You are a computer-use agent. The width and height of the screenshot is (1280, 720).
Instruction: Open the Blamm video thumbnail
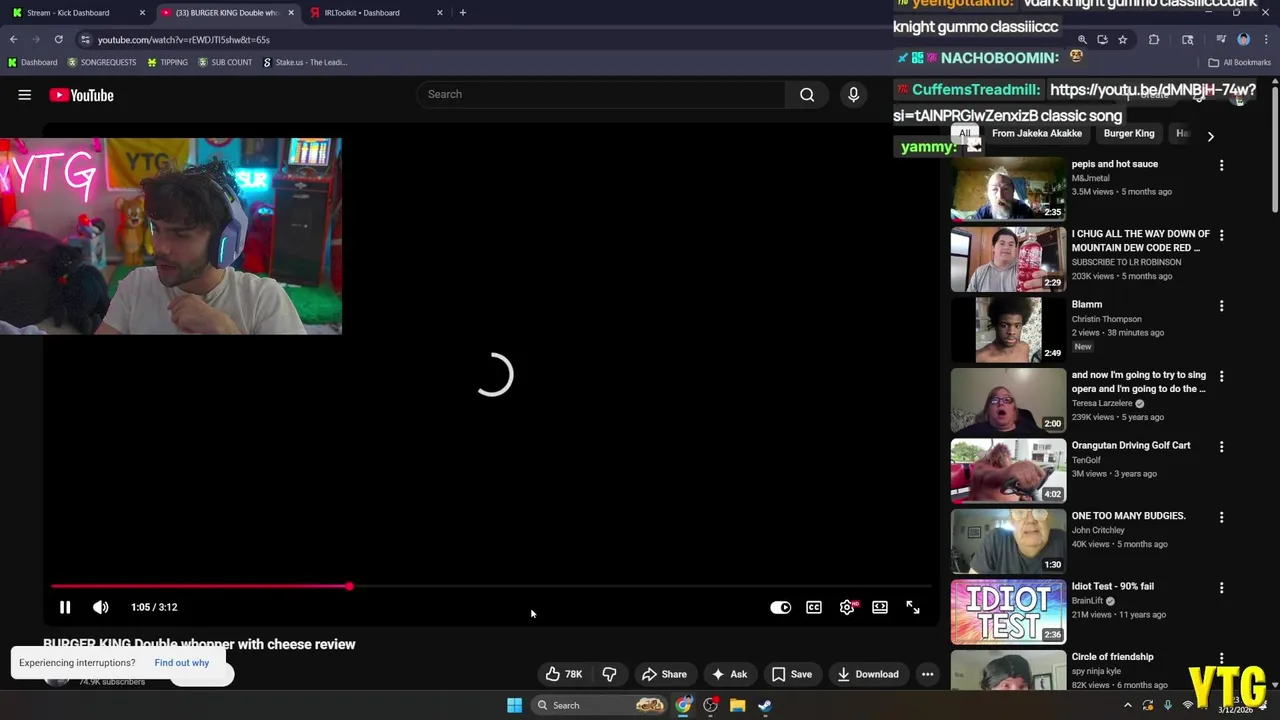(1008, 329)
